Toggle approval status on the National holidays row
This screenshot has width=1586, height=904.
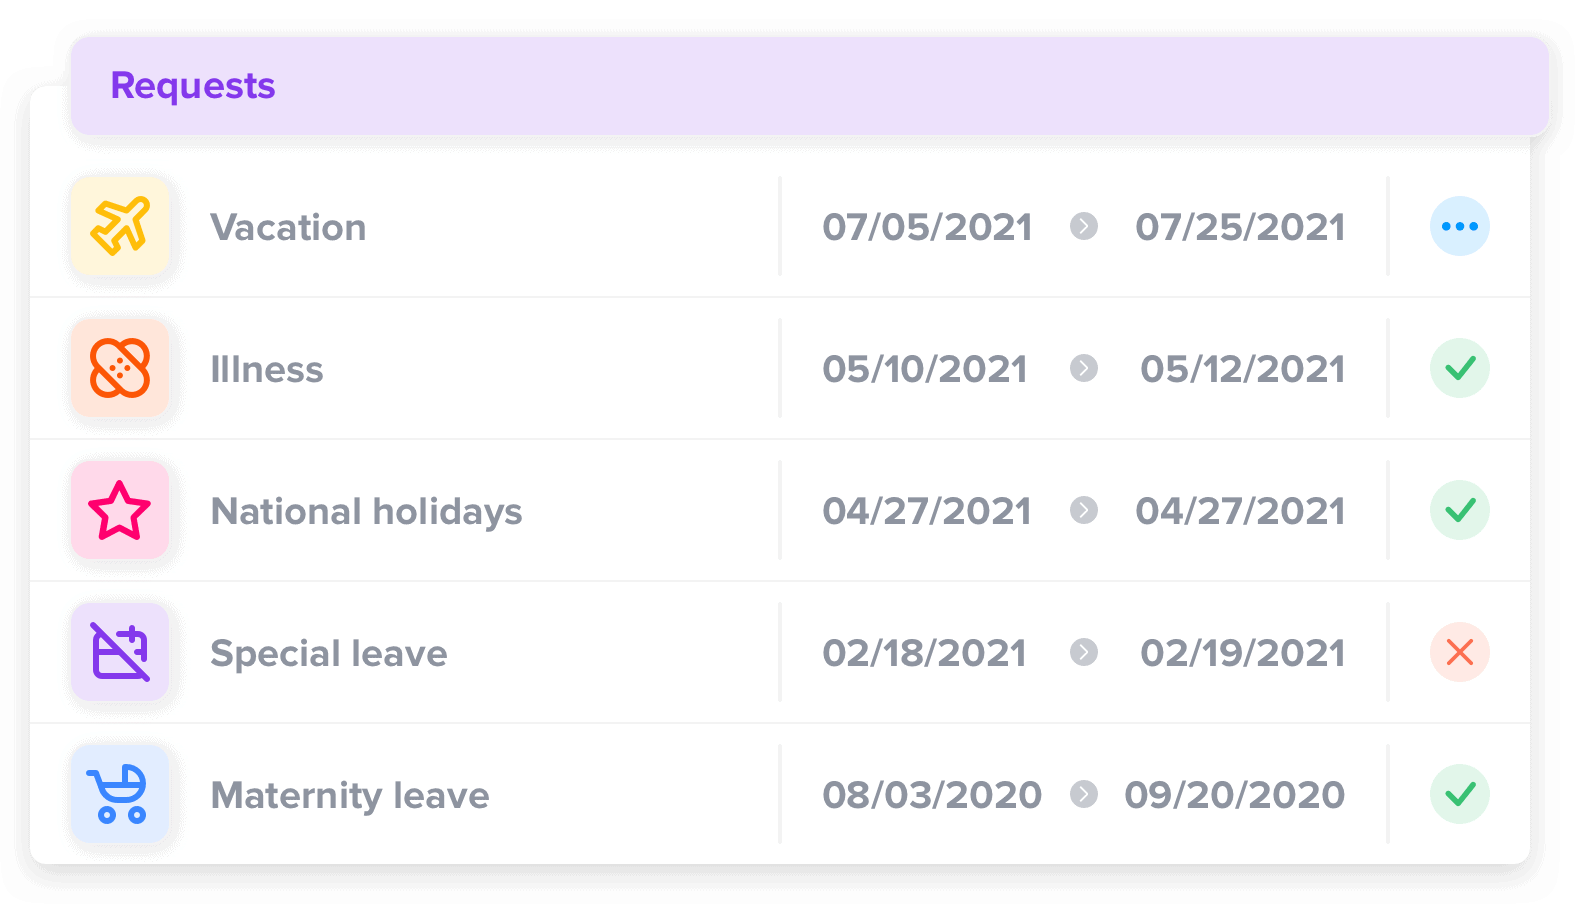click(x=1460, y=511)
